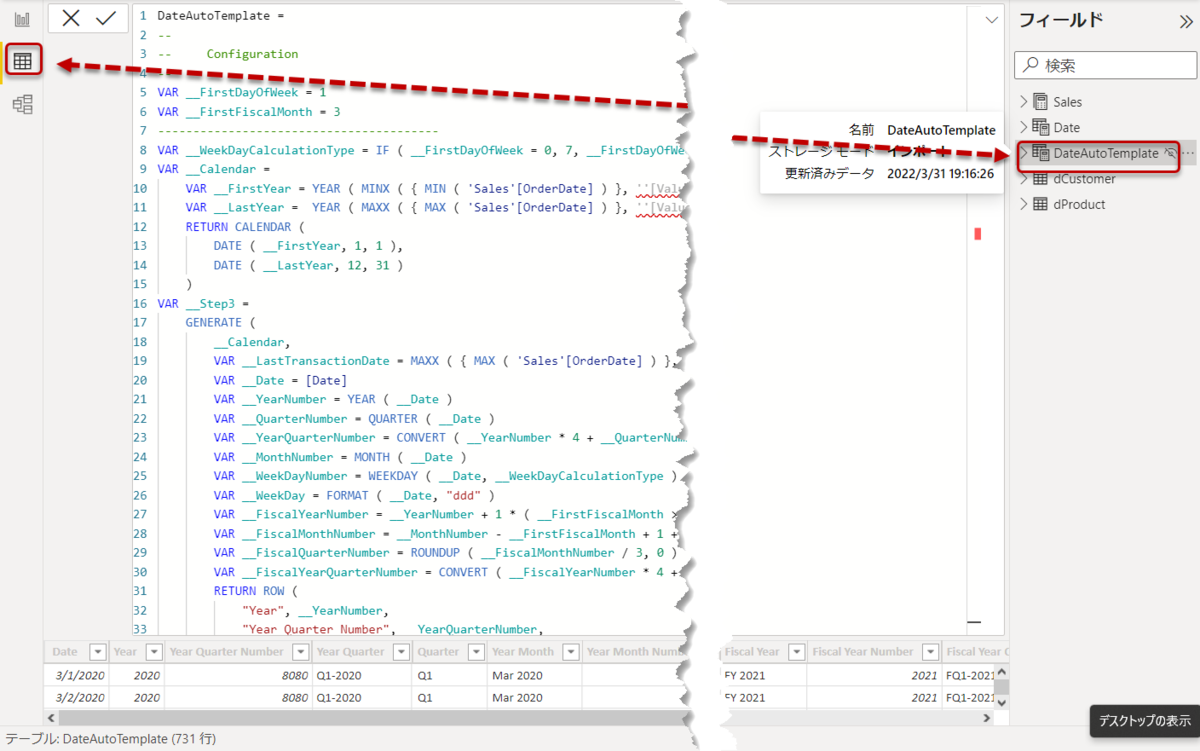Collapse the formula bar with the chevron
This screenshot has height=751, width=1200.
(x=992, y=19)
